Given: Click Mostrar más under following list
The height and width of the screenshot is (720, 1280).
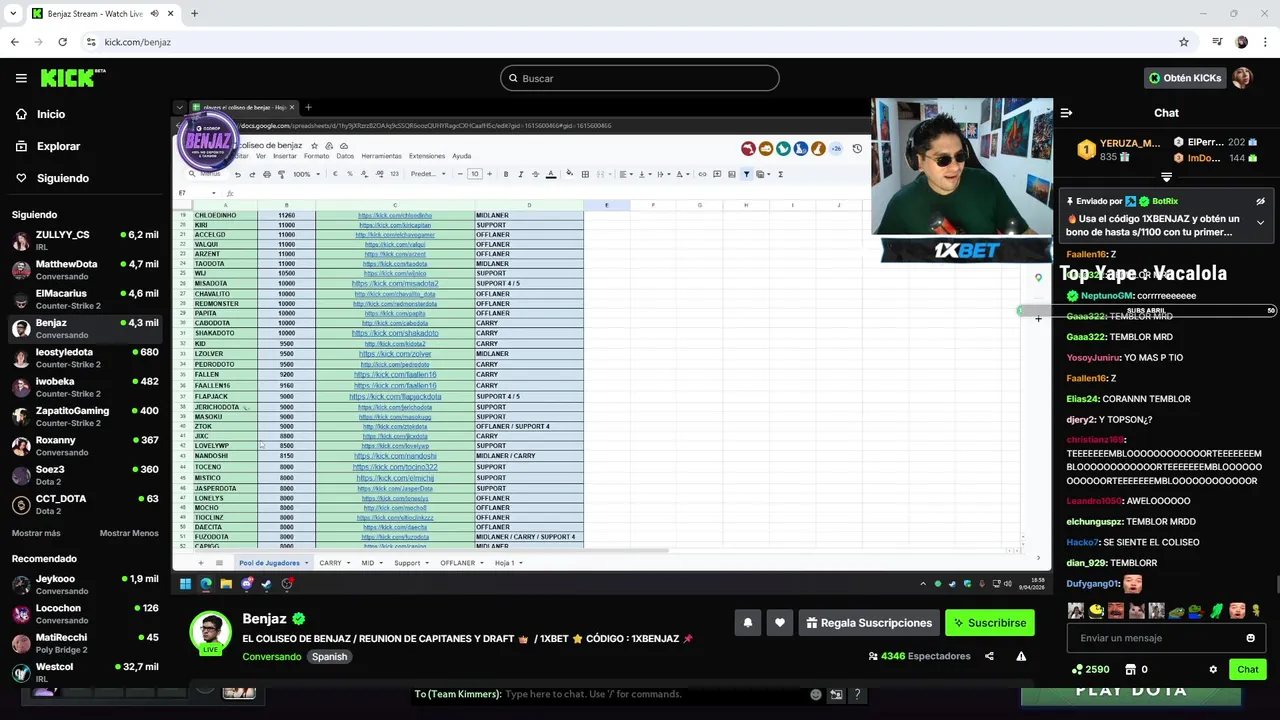Looking at the screenshot, I should coord(36,533).
